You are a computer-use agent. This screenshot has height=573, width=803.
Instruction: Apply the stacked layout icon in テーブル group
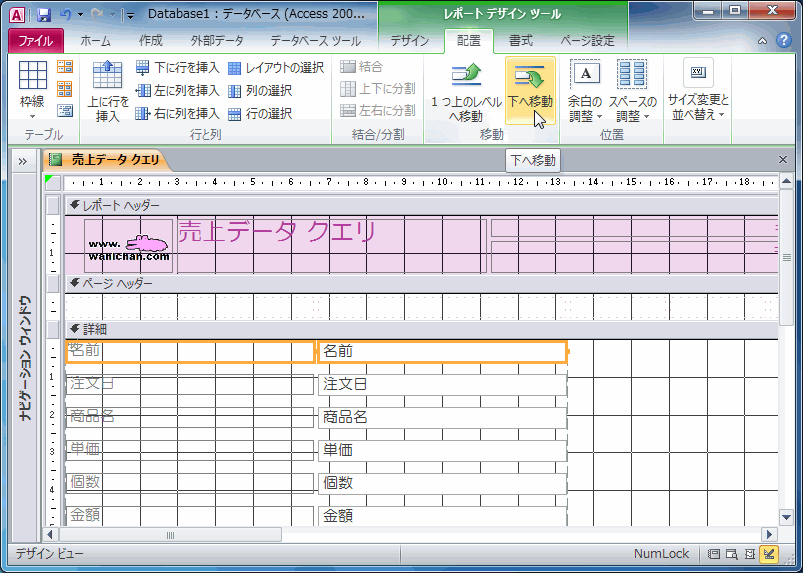(65, 67)
